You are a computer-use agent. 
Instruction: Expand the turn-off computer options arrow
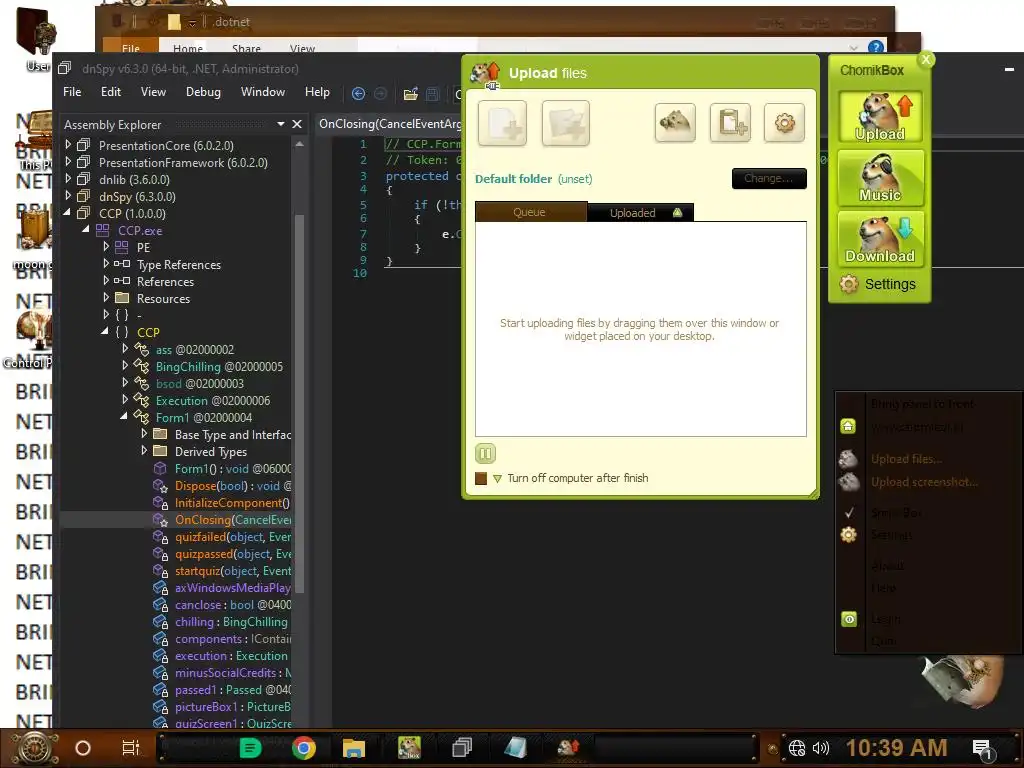pos(497,479)
